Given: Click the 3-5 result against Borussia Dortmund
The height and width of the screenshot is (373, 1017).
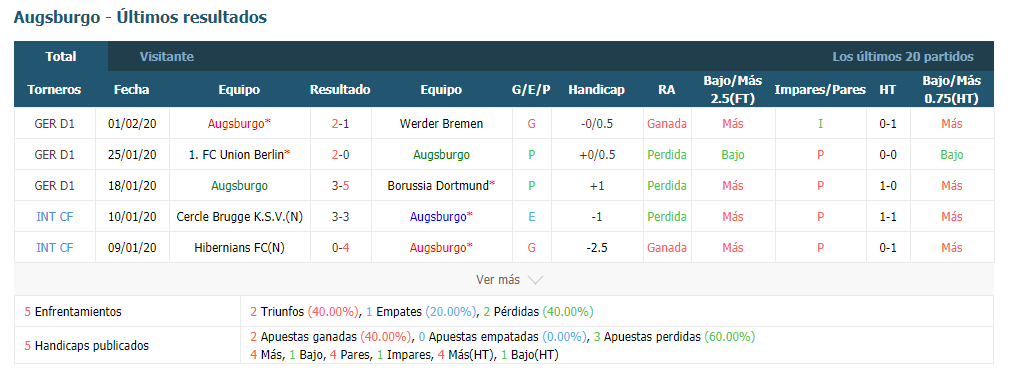Looking at the screenshot, I should [x=340, y=186].
